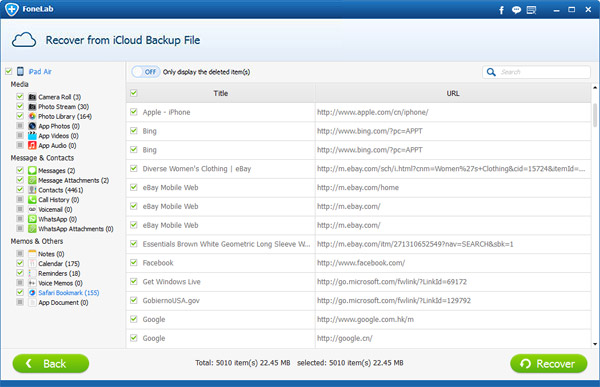
Task: Click the green Back button
Action: [x=51, y=363]
